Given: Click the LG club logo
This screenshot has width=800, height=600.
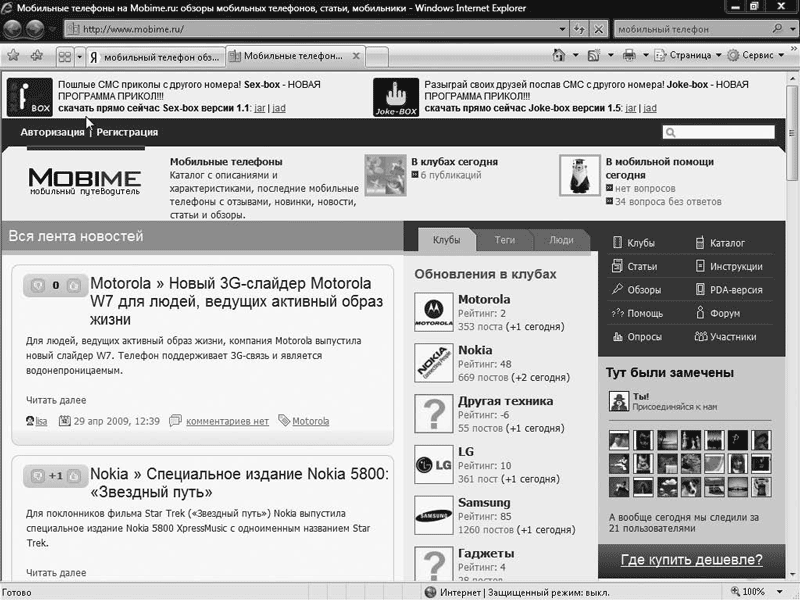Looking at the screenshot, I should coord(434,465).
